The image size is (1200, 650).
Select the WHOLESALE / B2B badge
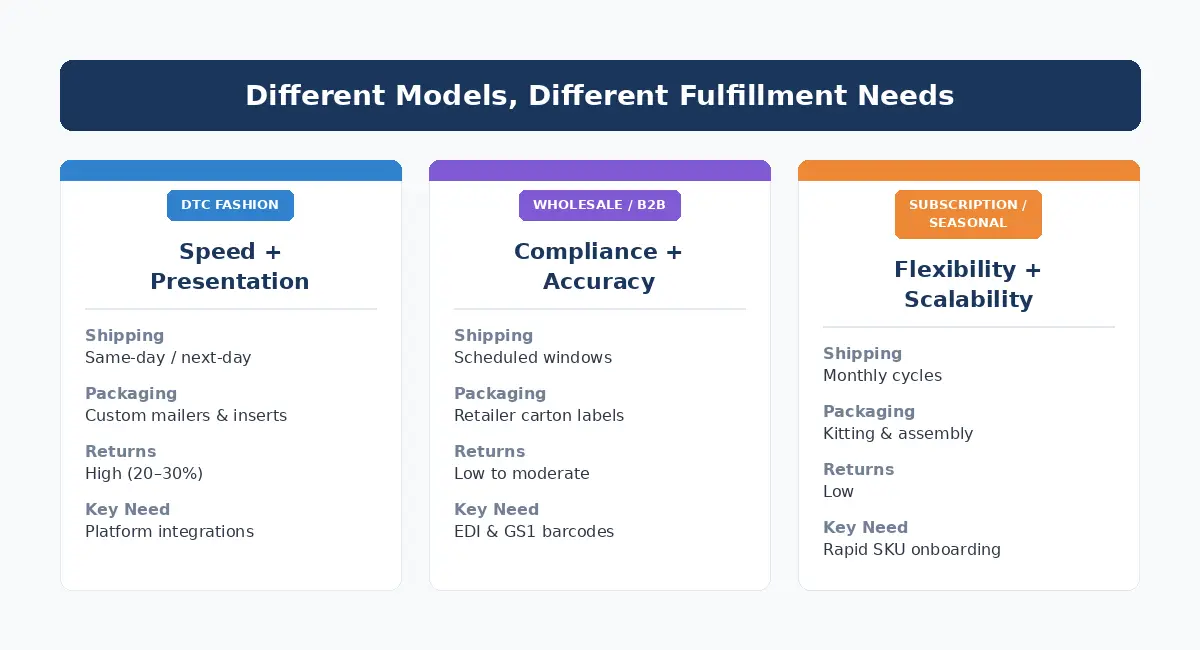599,205
